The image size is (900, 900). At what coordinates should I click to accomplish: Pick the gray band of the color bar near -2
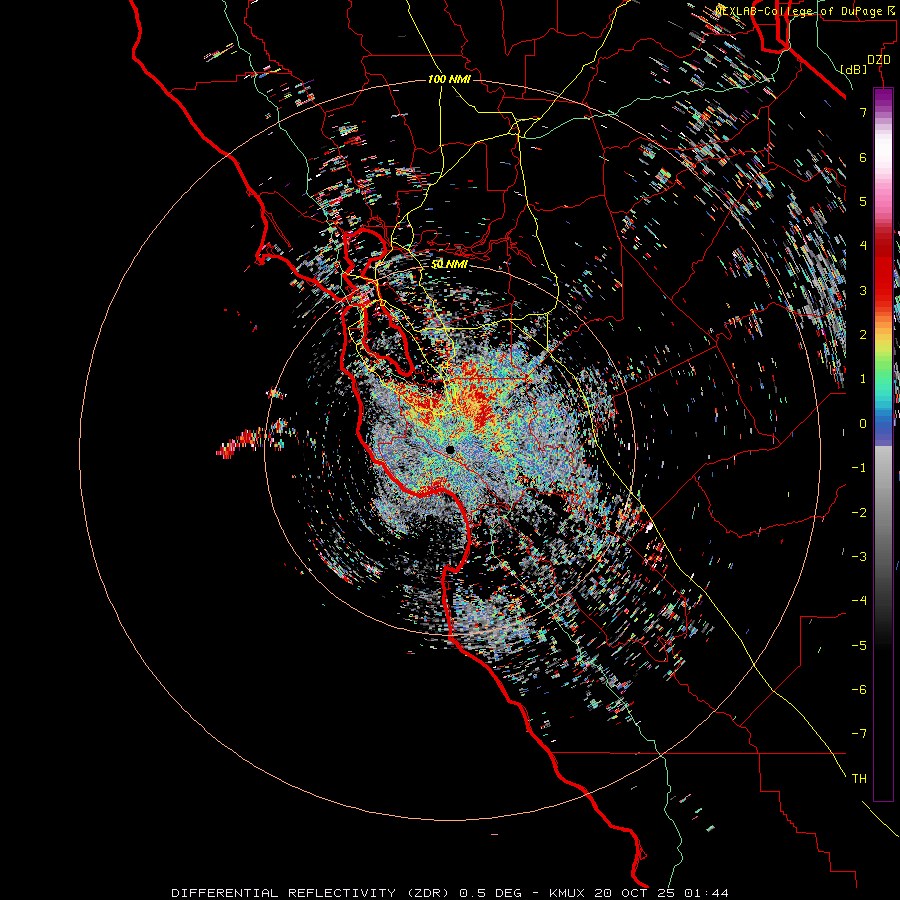(x=883, y=511)
